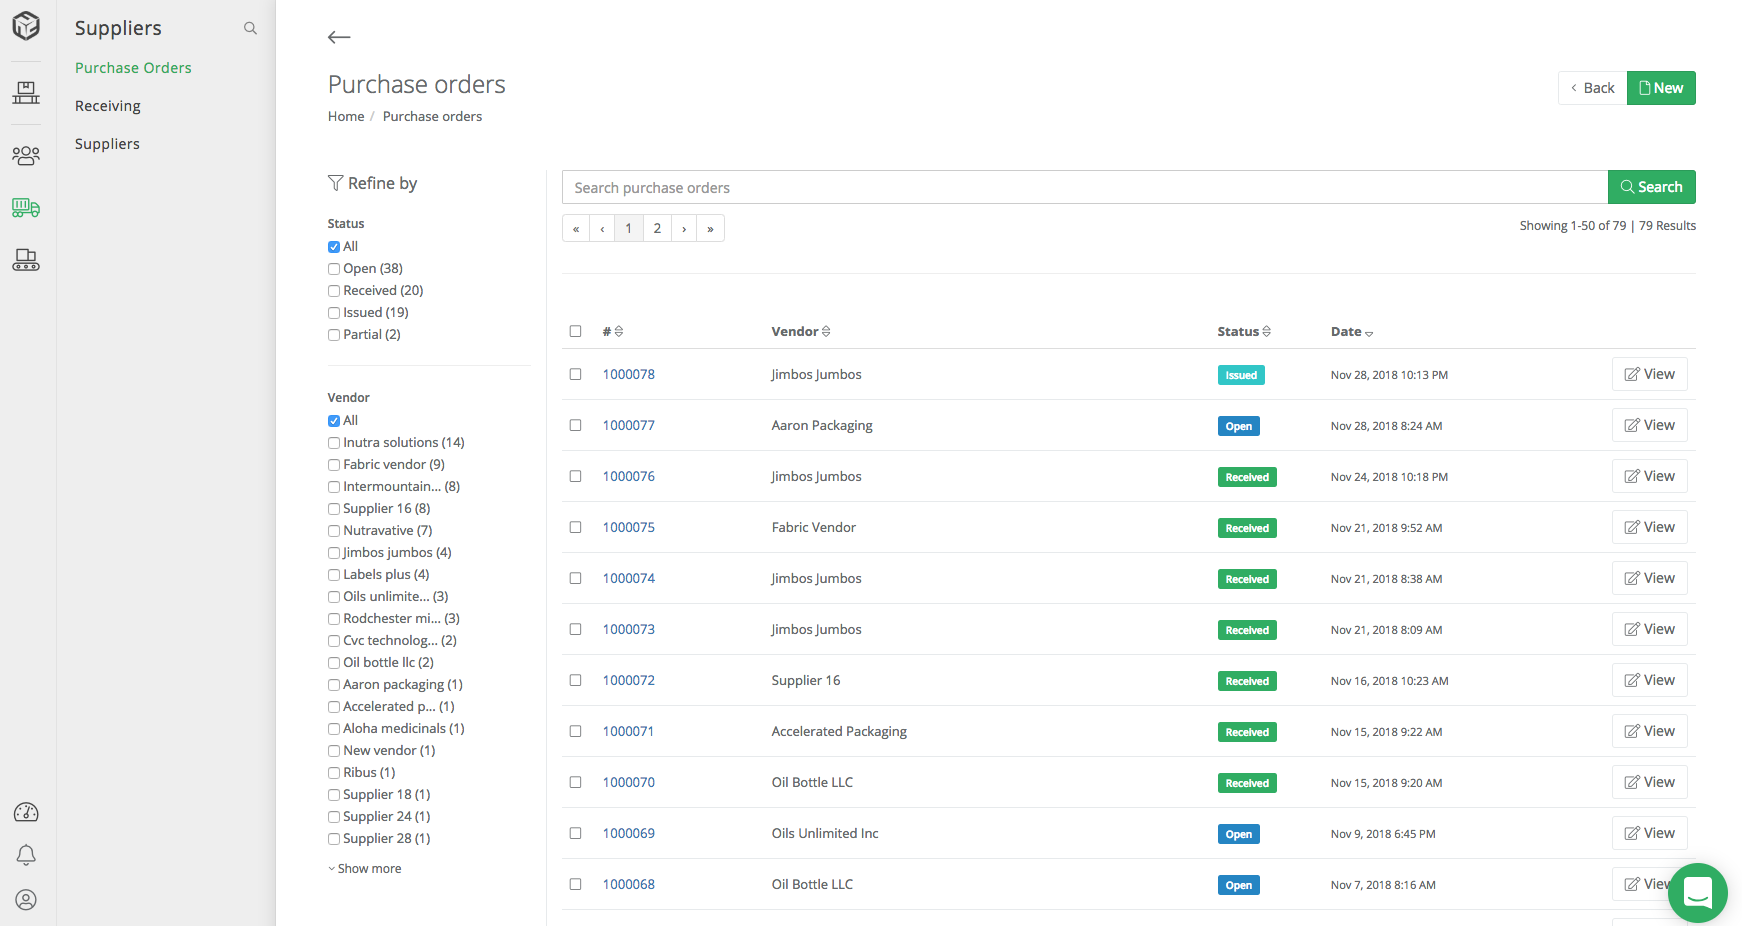The width and height of the screenshot is (1742, 926).
Task: Go to Receiving from the sidebar menu
Action: pos(107,105)
